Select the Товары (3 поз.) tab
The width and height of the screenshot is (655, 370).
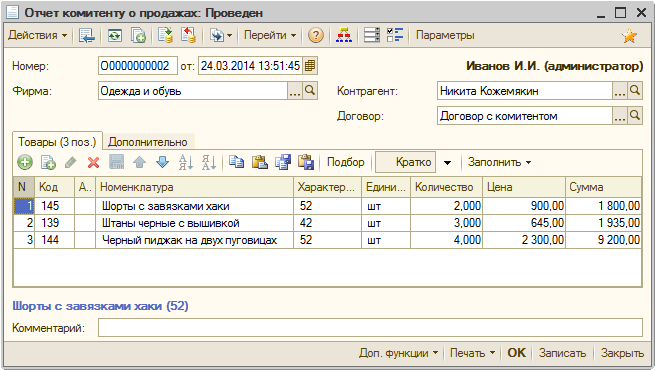[57, 142]
